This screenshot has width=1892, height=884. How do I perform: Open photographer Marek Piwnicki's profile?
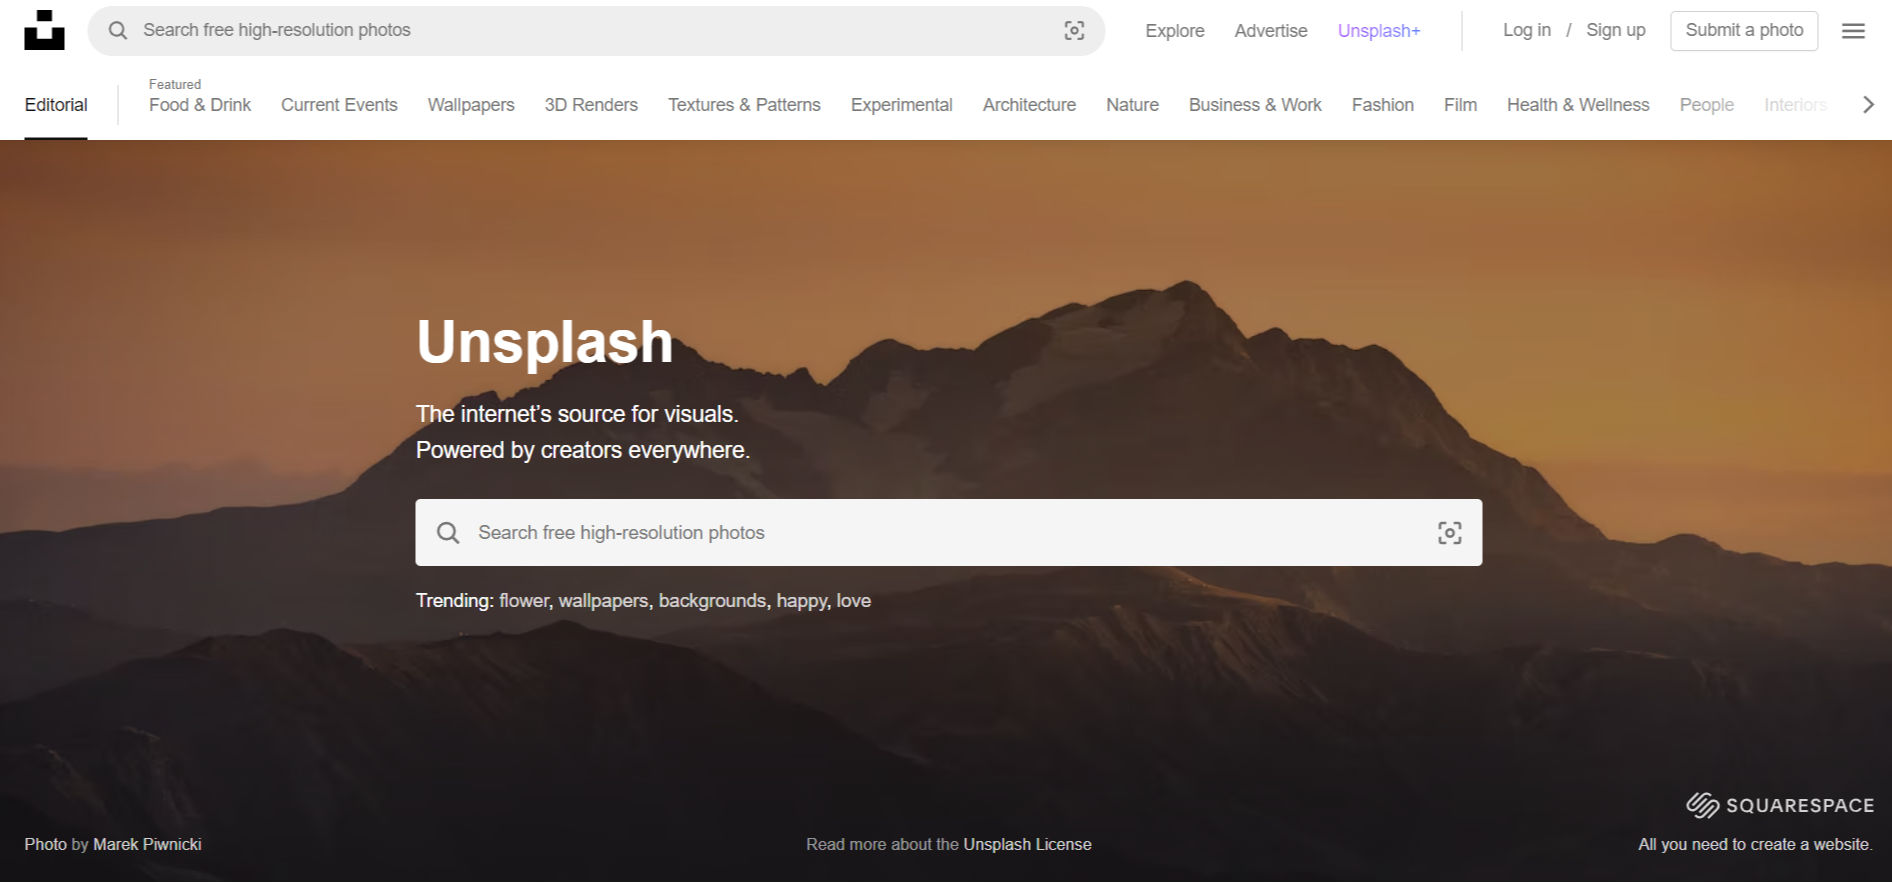(x=147, y=844)
